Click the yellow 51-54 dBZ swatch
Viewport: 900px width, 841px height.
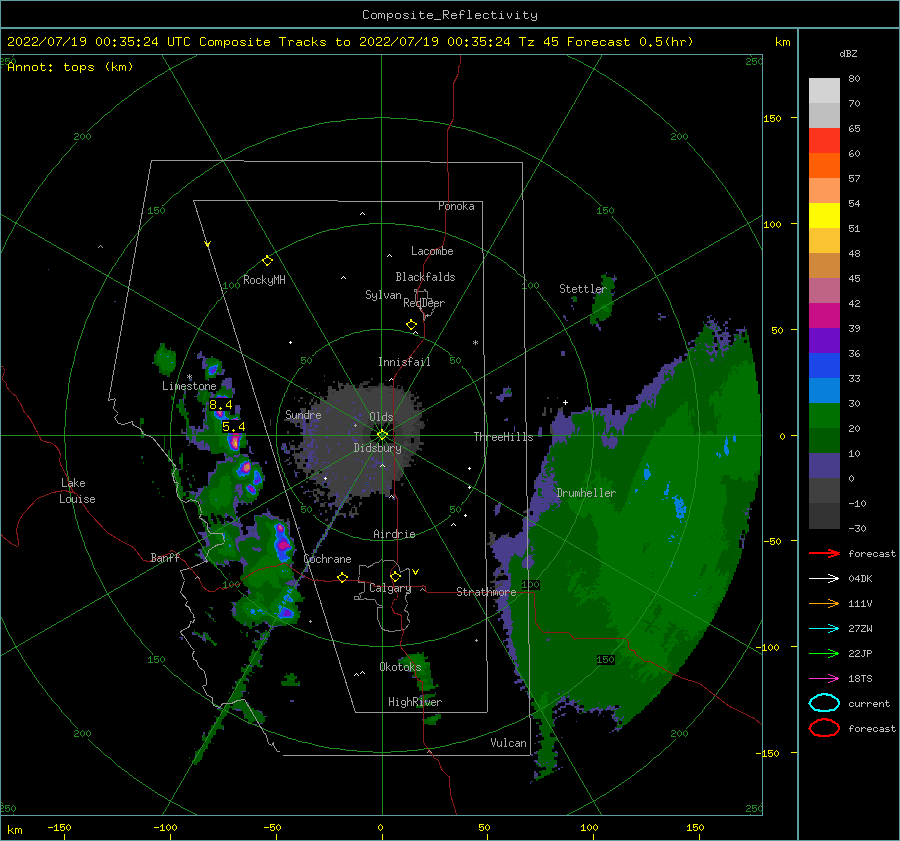(824, 216)
